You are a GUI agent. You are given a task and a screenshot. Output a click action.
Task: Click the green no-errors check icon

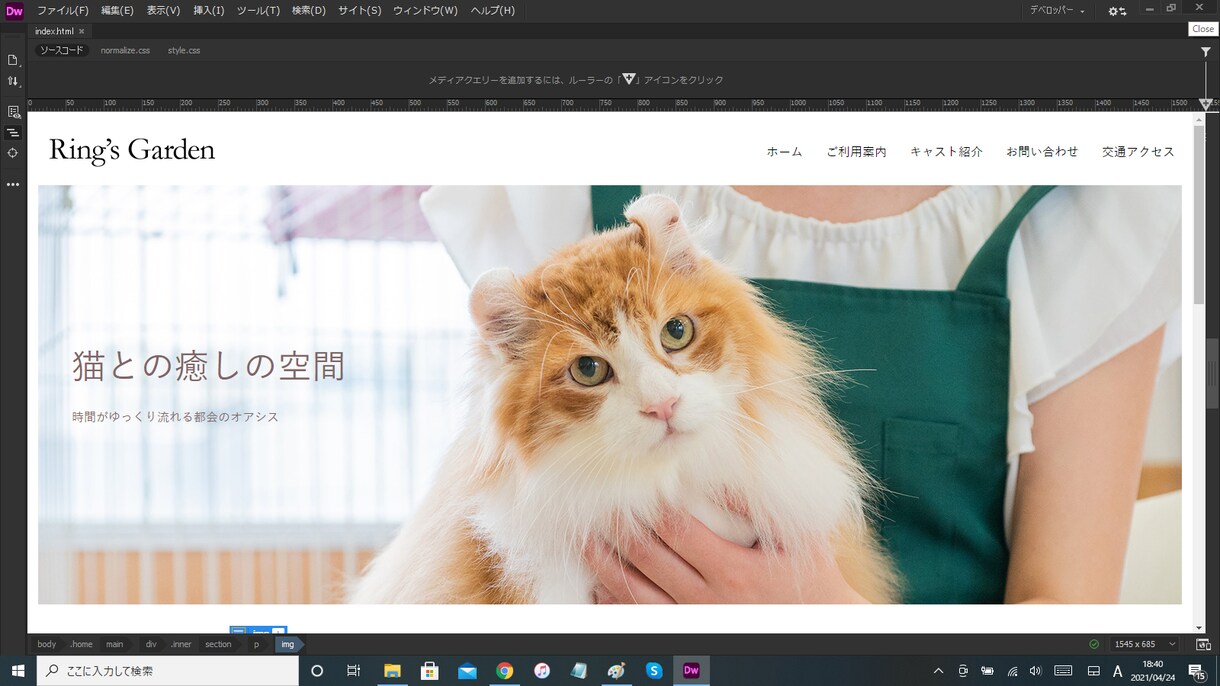point(1094,644)
